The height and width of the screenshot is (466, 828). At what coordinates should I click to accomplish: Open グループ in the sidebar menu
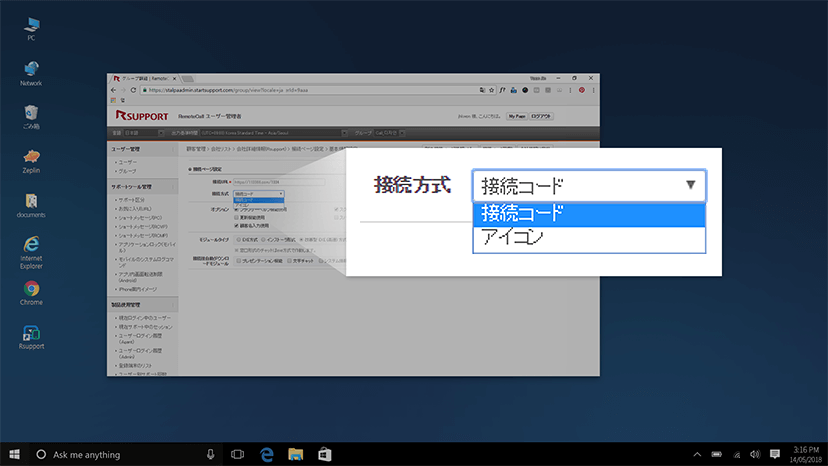[127, 171]
